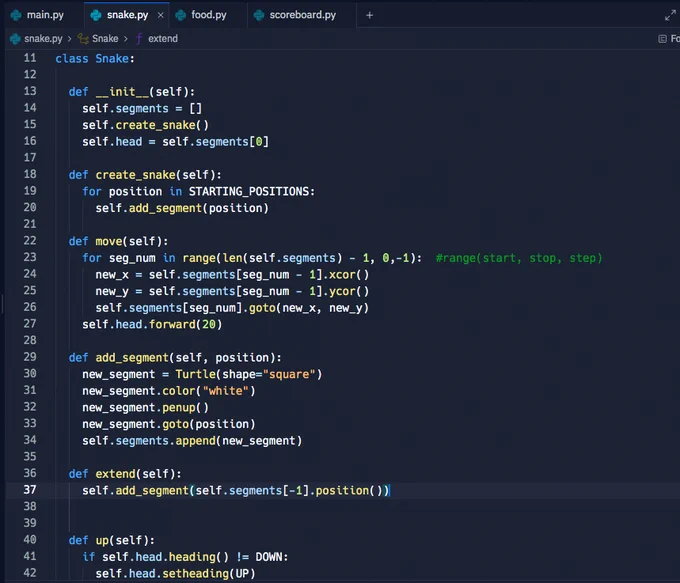Click 'self.head.heading() != DOWN' condition
Viewport: 680px width, 583px height.
[192, 557]
